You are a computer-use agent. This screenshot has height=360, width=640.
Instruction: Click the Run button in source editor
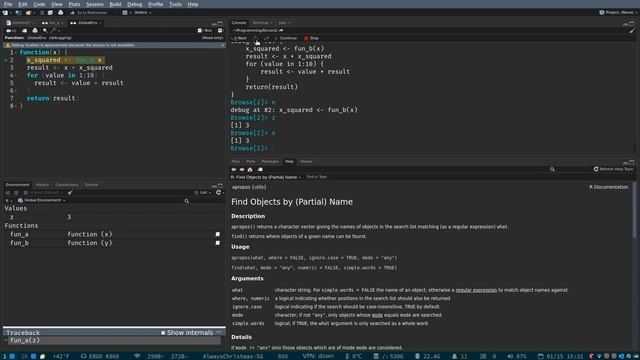[x=205, y=31]
